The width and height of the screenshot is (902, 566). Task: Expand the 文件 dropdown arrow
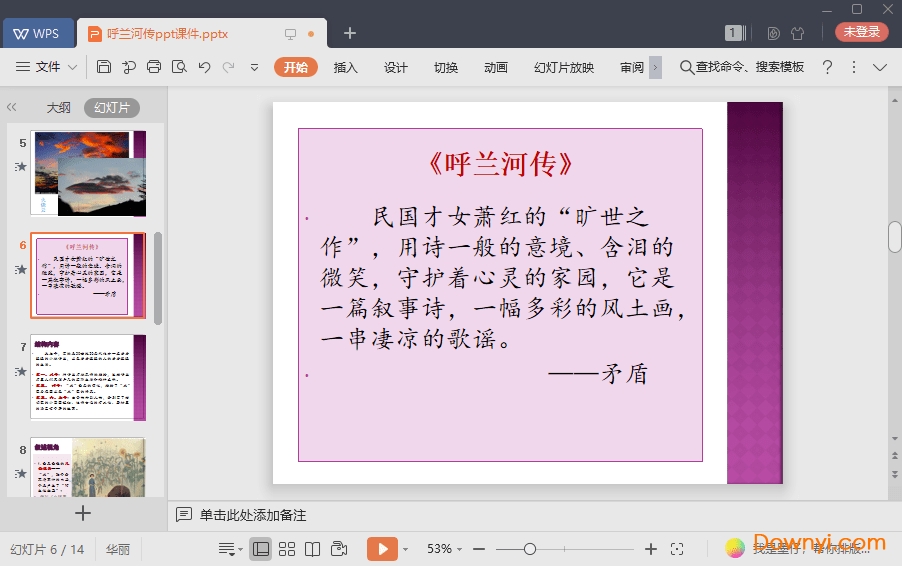pyautogui.click(x=72, y=67)
